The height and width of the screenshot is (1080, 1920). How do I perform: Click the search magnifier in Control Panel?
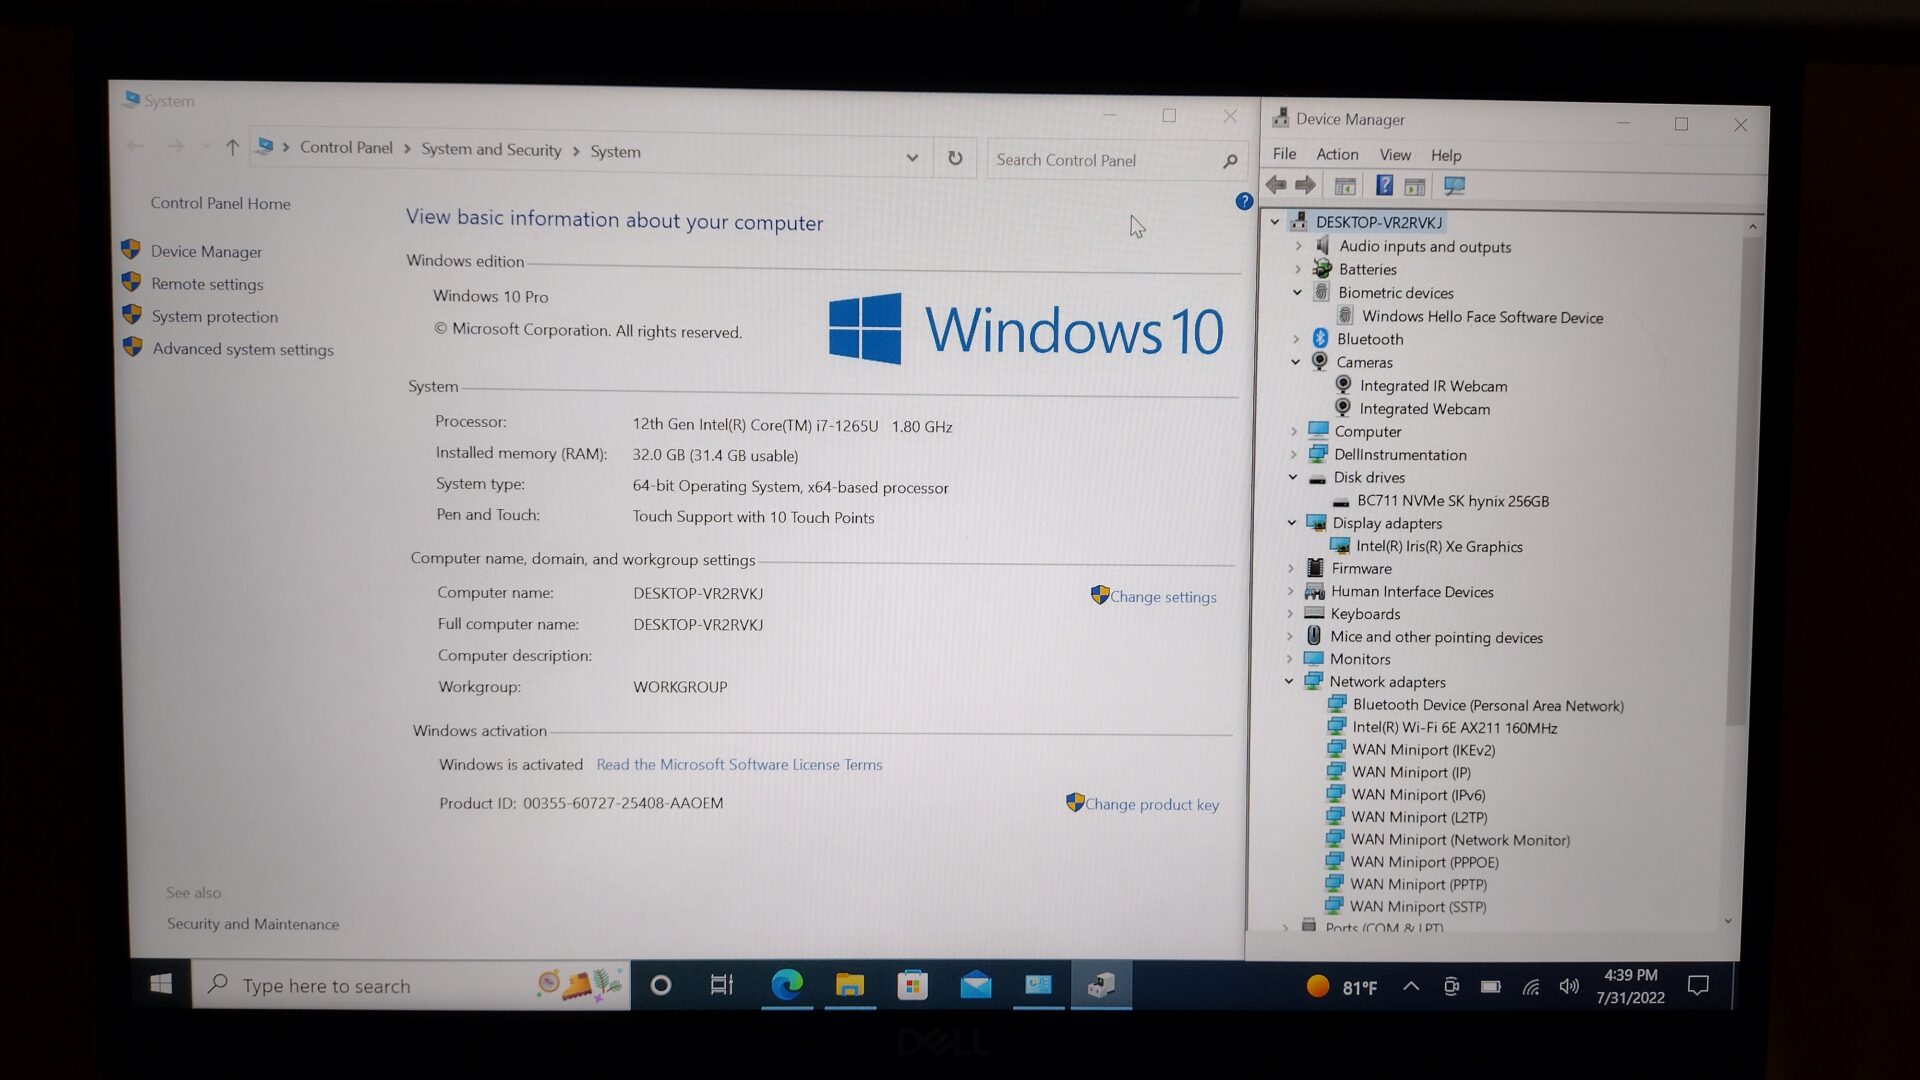point(1230,161)
